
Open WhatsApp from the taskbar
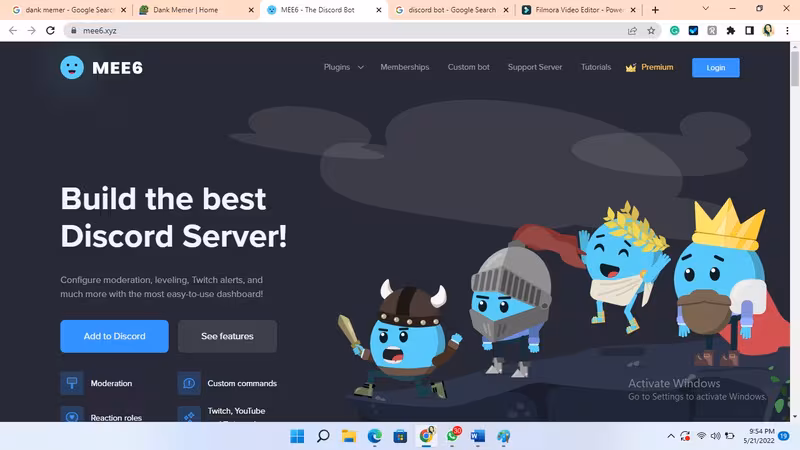452,436
